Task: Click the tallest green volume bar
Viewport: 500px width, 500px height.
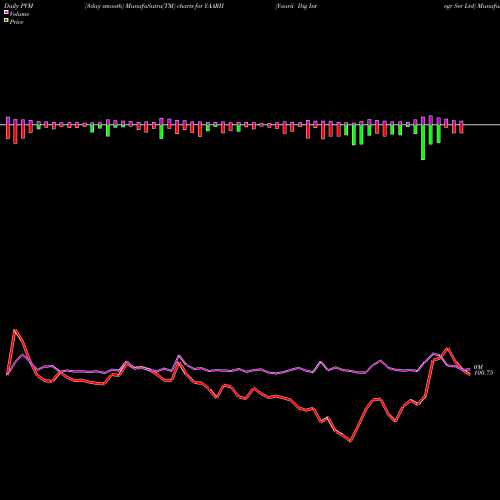Action: tap(423, 142)
